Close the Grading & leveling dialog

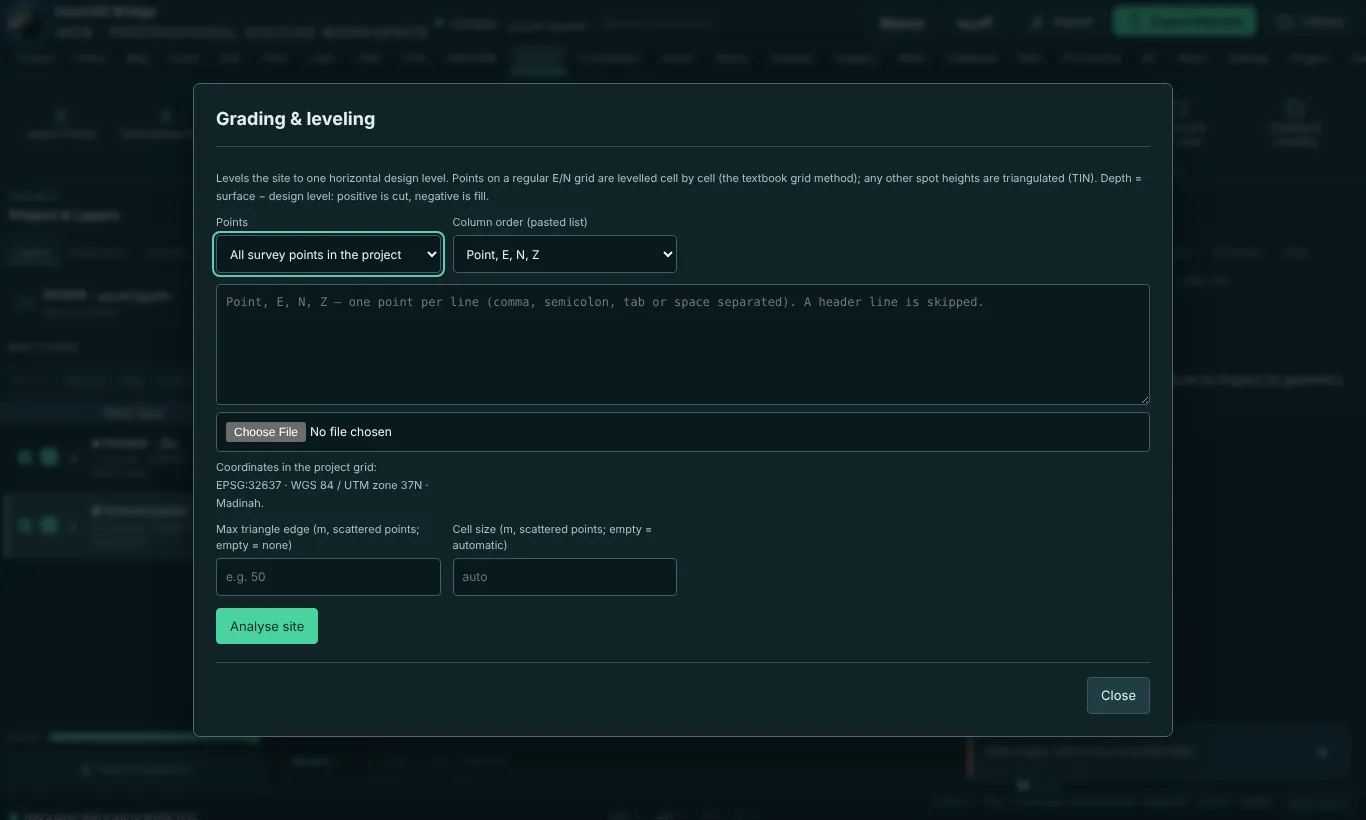(1118, 695)
